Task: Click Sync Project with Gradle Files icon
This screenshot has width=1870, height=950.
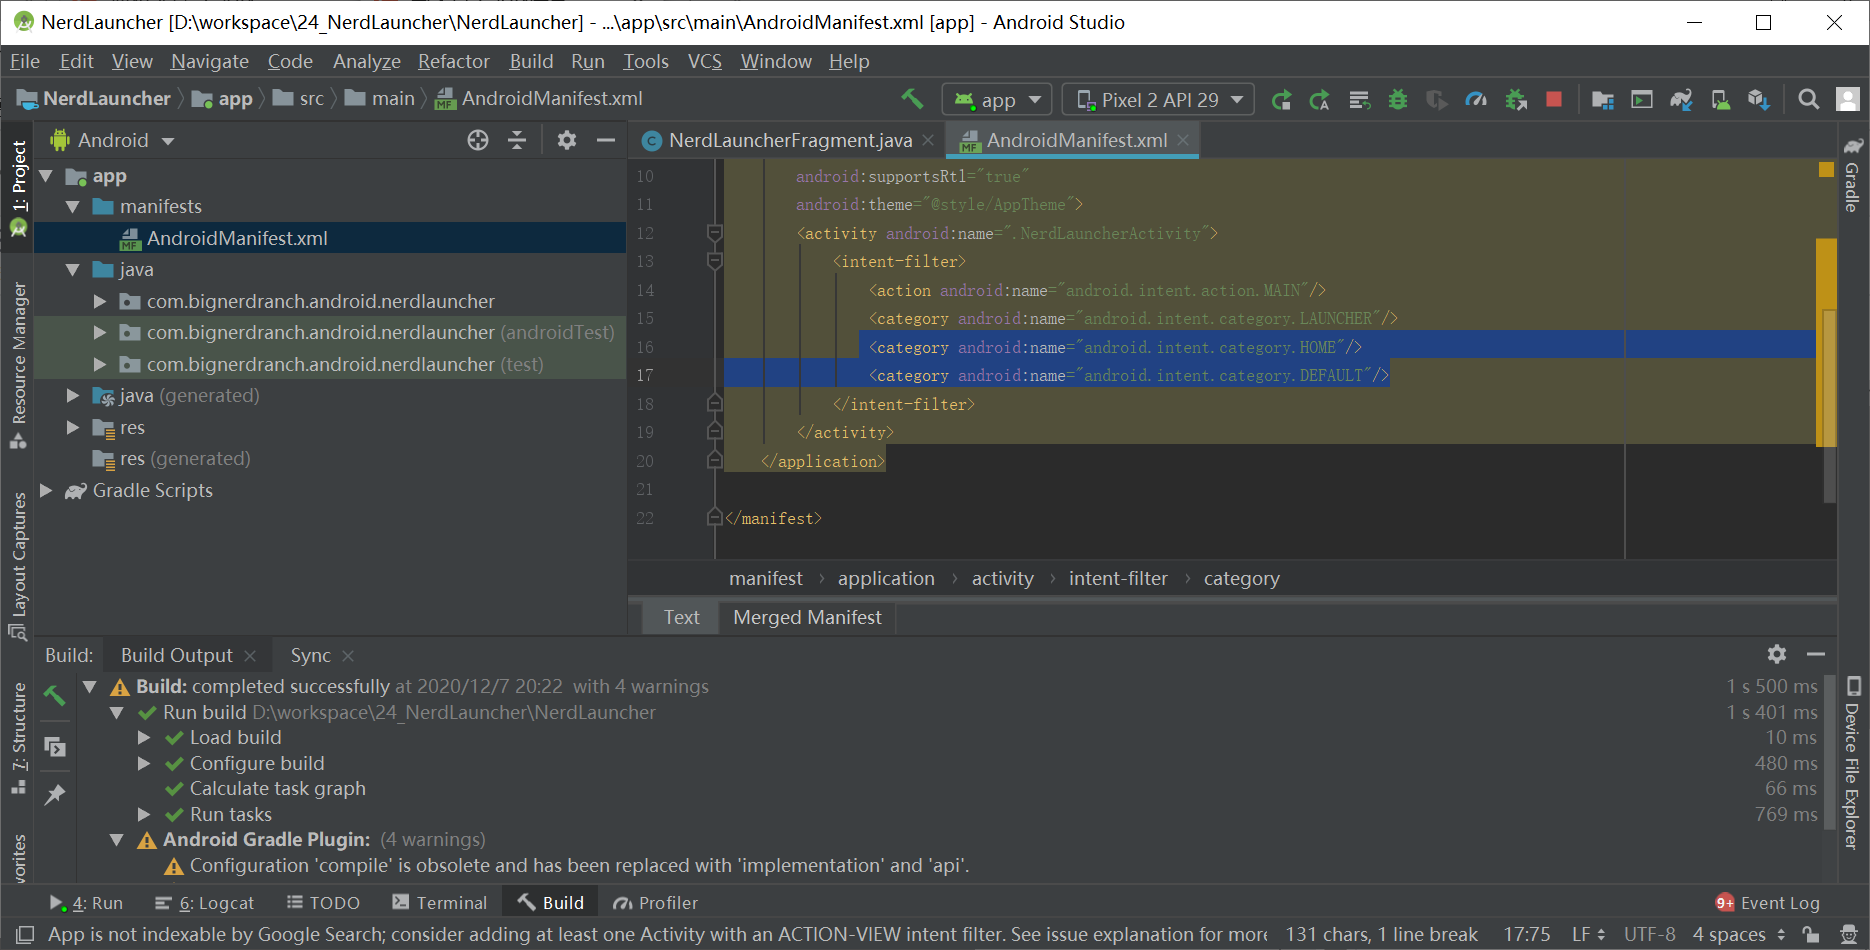Action: pos(1681,99)
